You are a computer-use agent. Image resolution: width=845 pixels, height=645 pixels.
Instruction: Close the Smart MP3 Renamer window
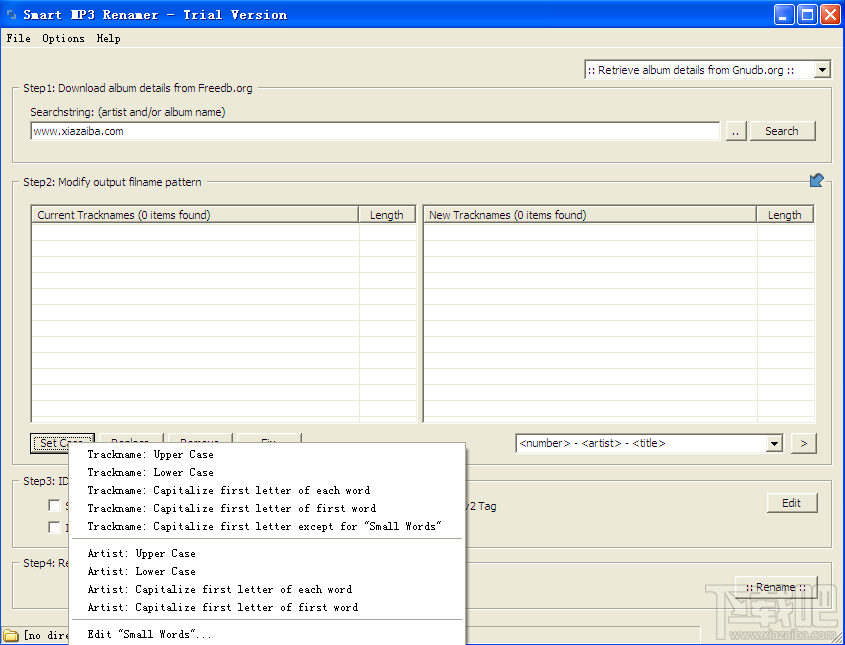(830, 15)
